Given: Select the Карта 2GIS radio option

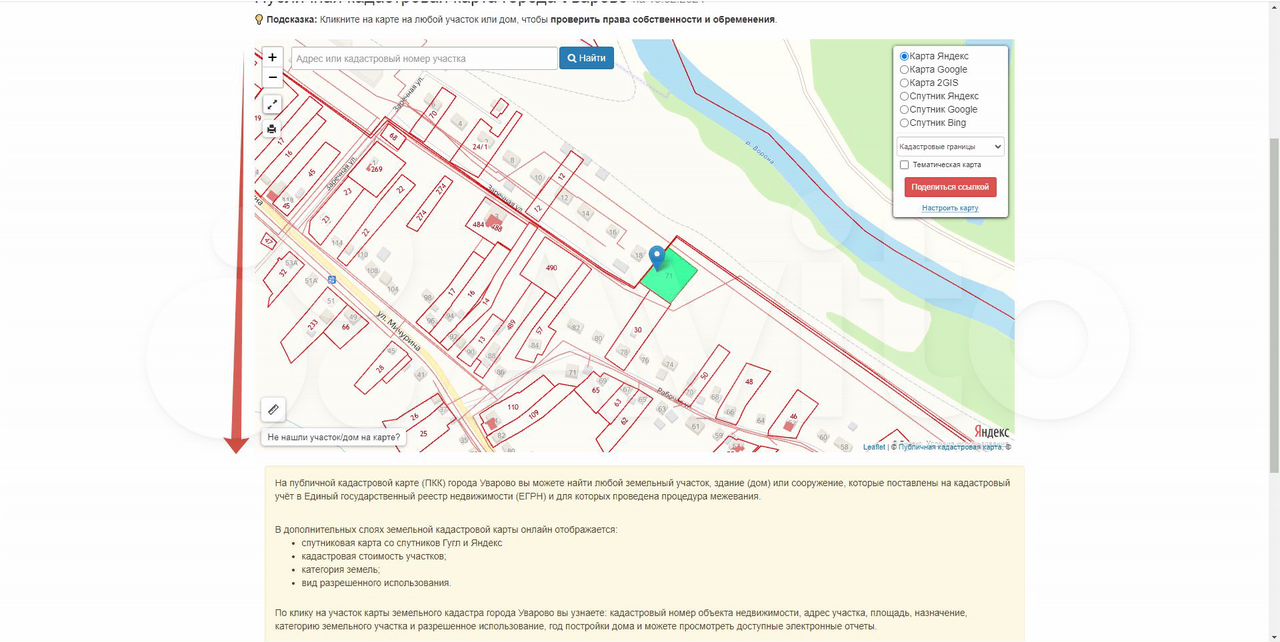Looking at the screenshot, I should (x=905, y=83).
